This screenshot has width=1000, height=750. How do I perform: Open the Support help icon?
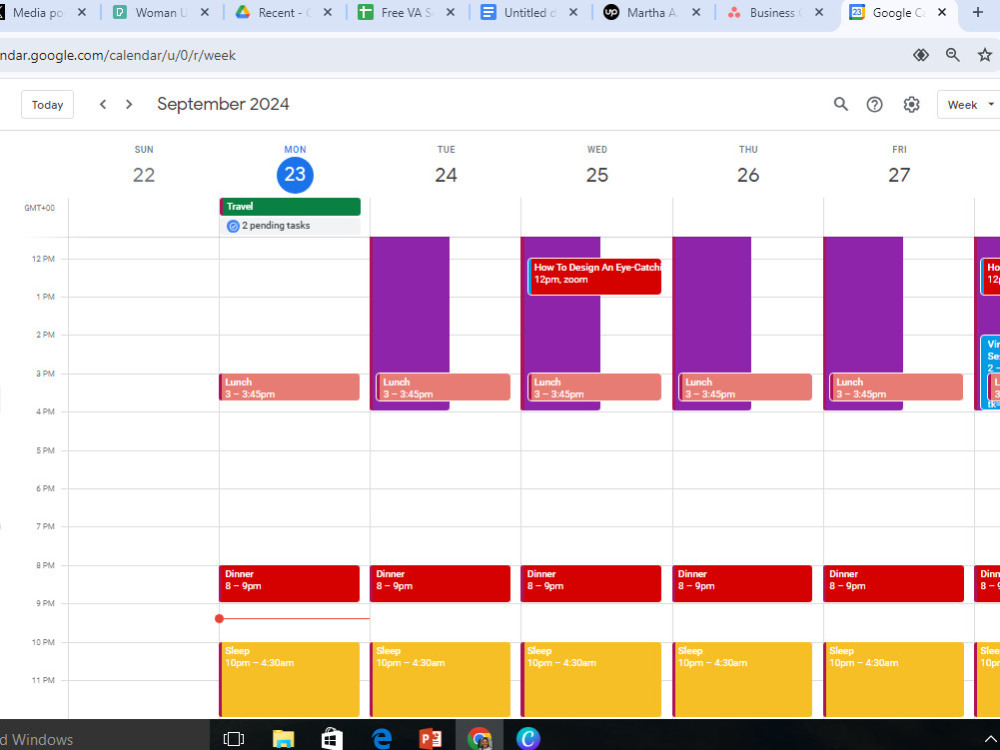pyautogui.click(x=874, y=104)
